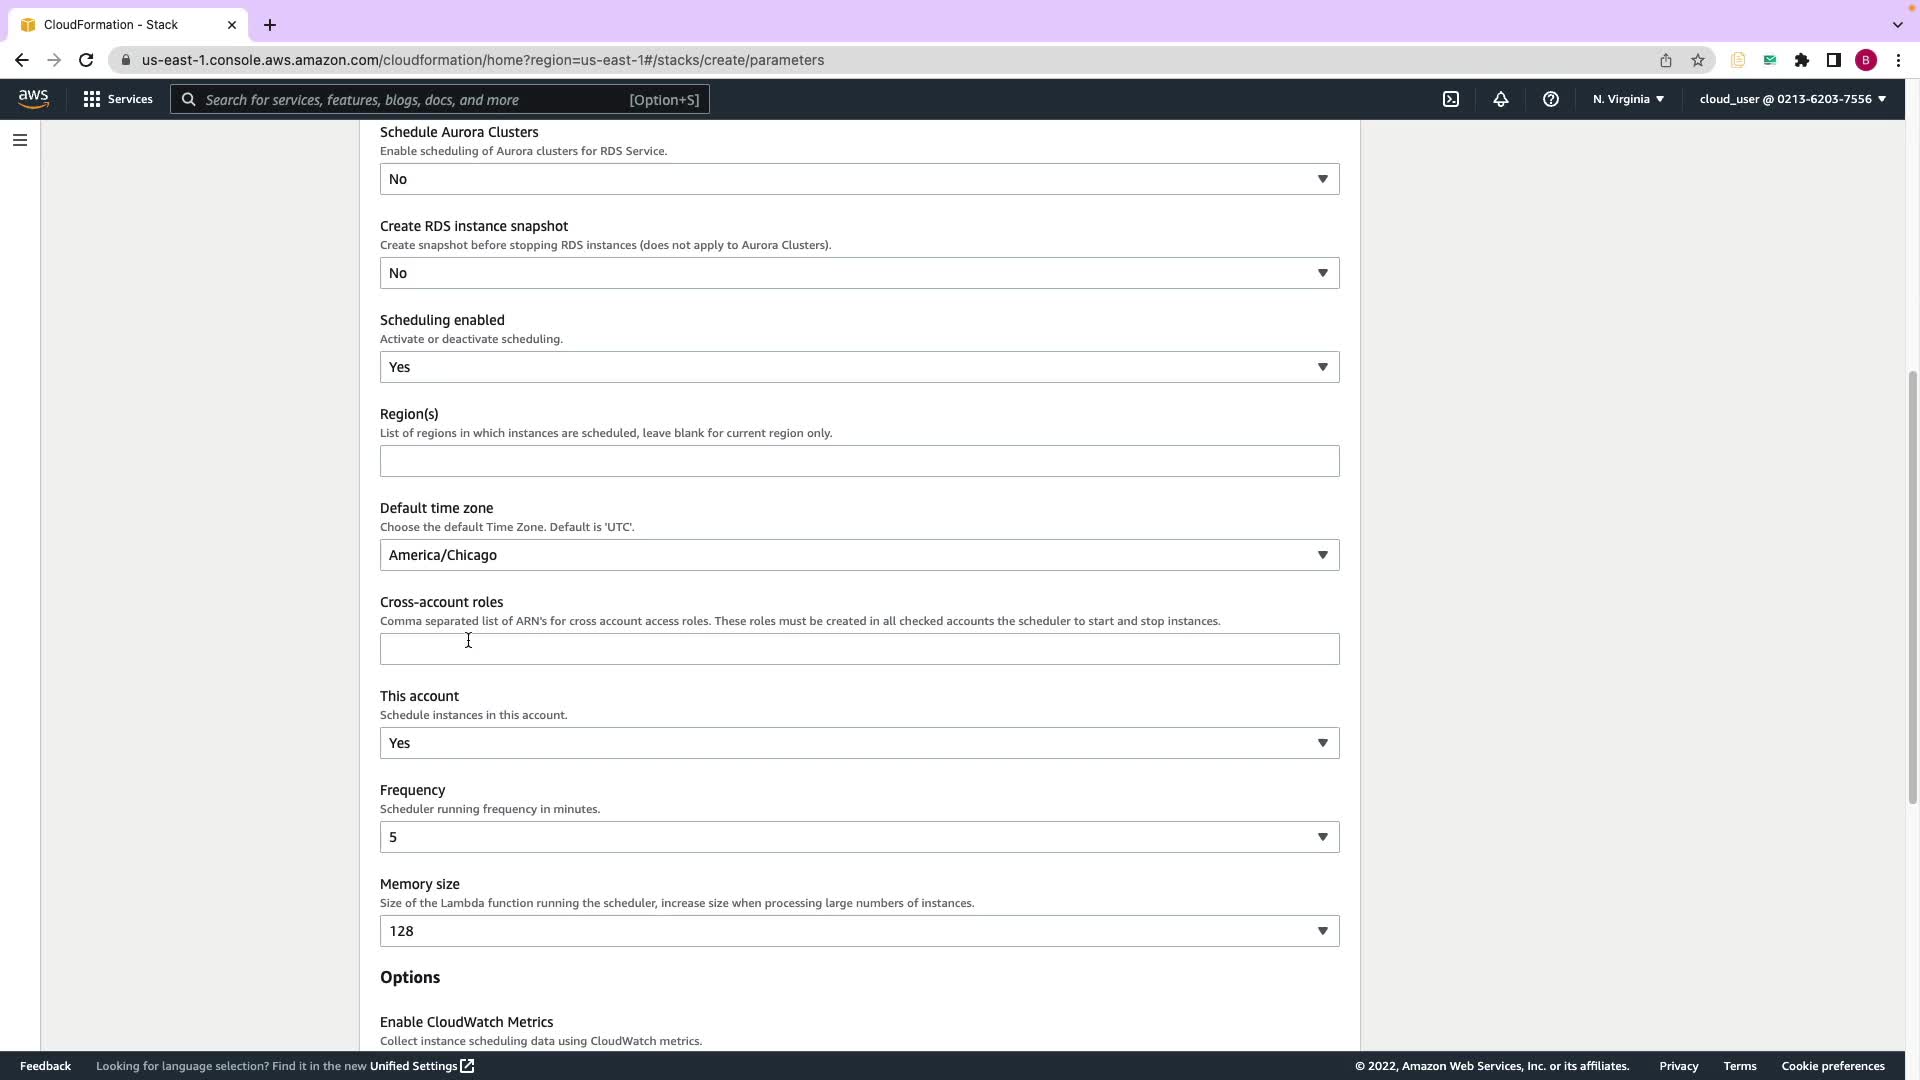1920x1080 pixels.
Task: Open the cloud_user account menu
Action: click(x=1792, y=99)
